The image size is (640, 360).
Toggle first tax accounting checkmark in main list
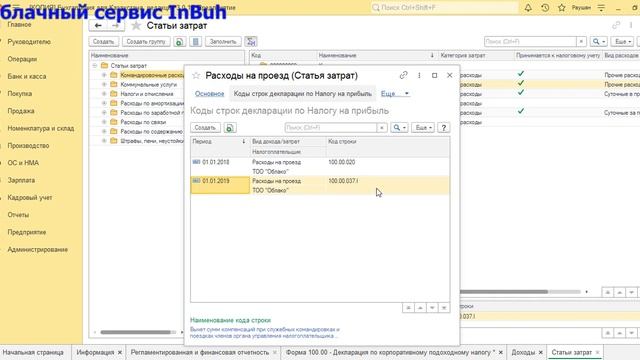[x=520, y=73]
